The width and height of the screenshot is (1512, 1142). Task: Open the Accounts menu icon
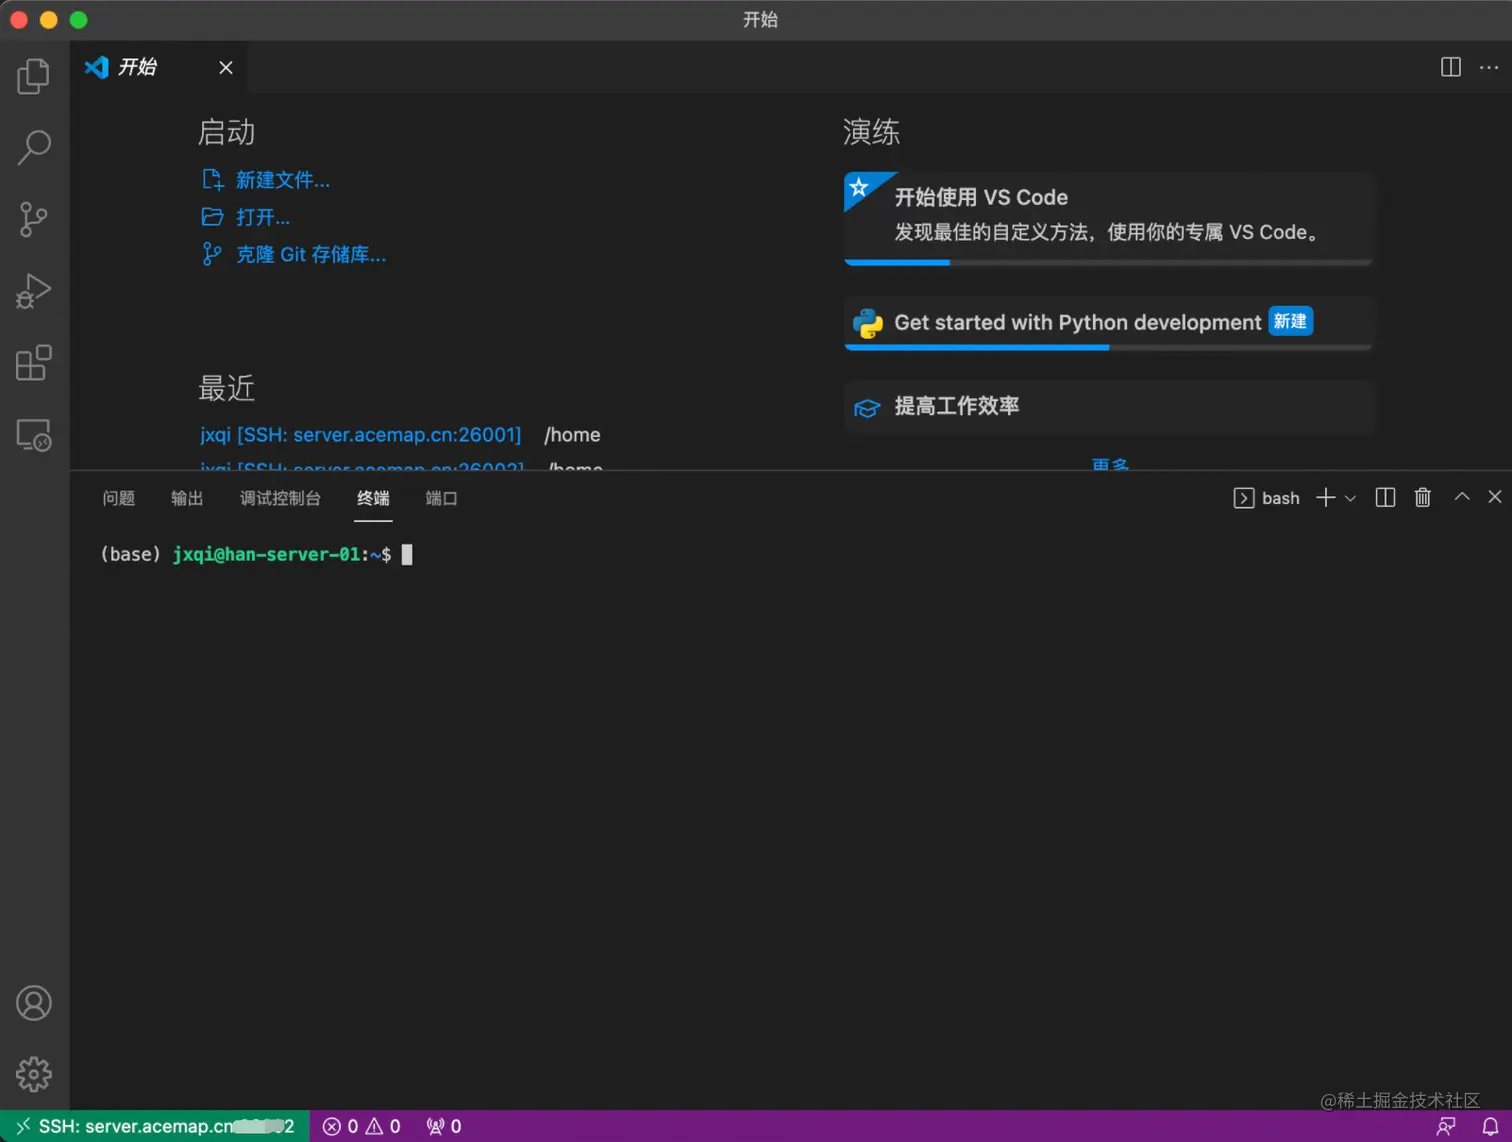pos(34,1003)
